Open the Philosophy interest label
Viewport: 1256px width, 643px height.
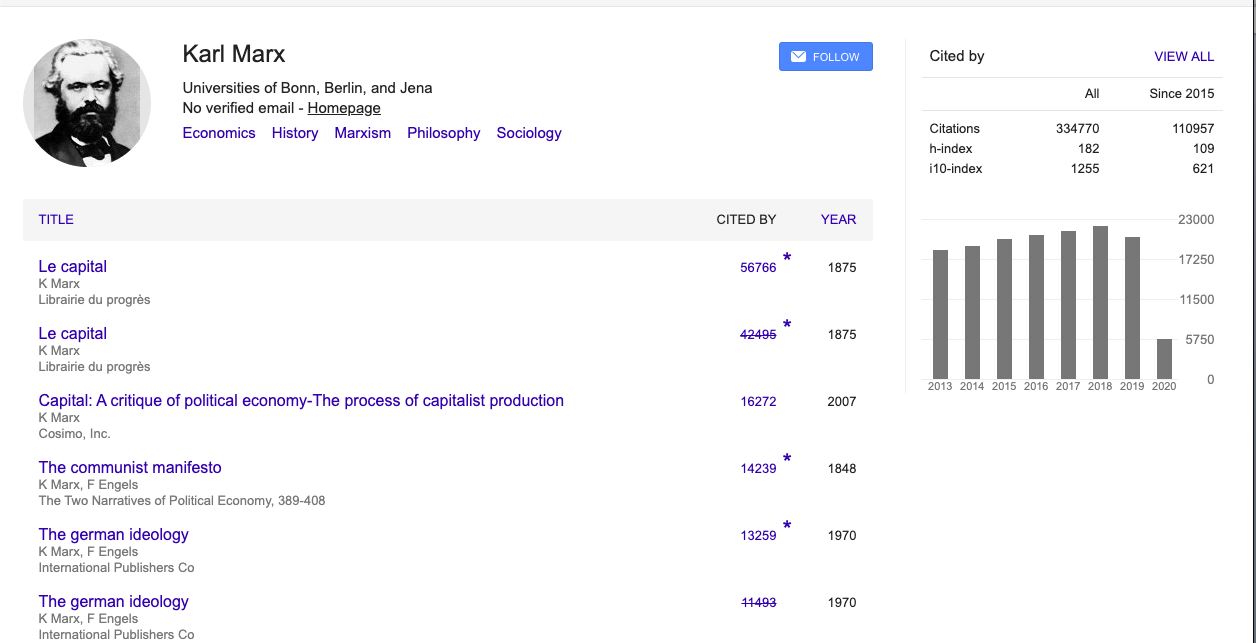[x=443, y=133]
